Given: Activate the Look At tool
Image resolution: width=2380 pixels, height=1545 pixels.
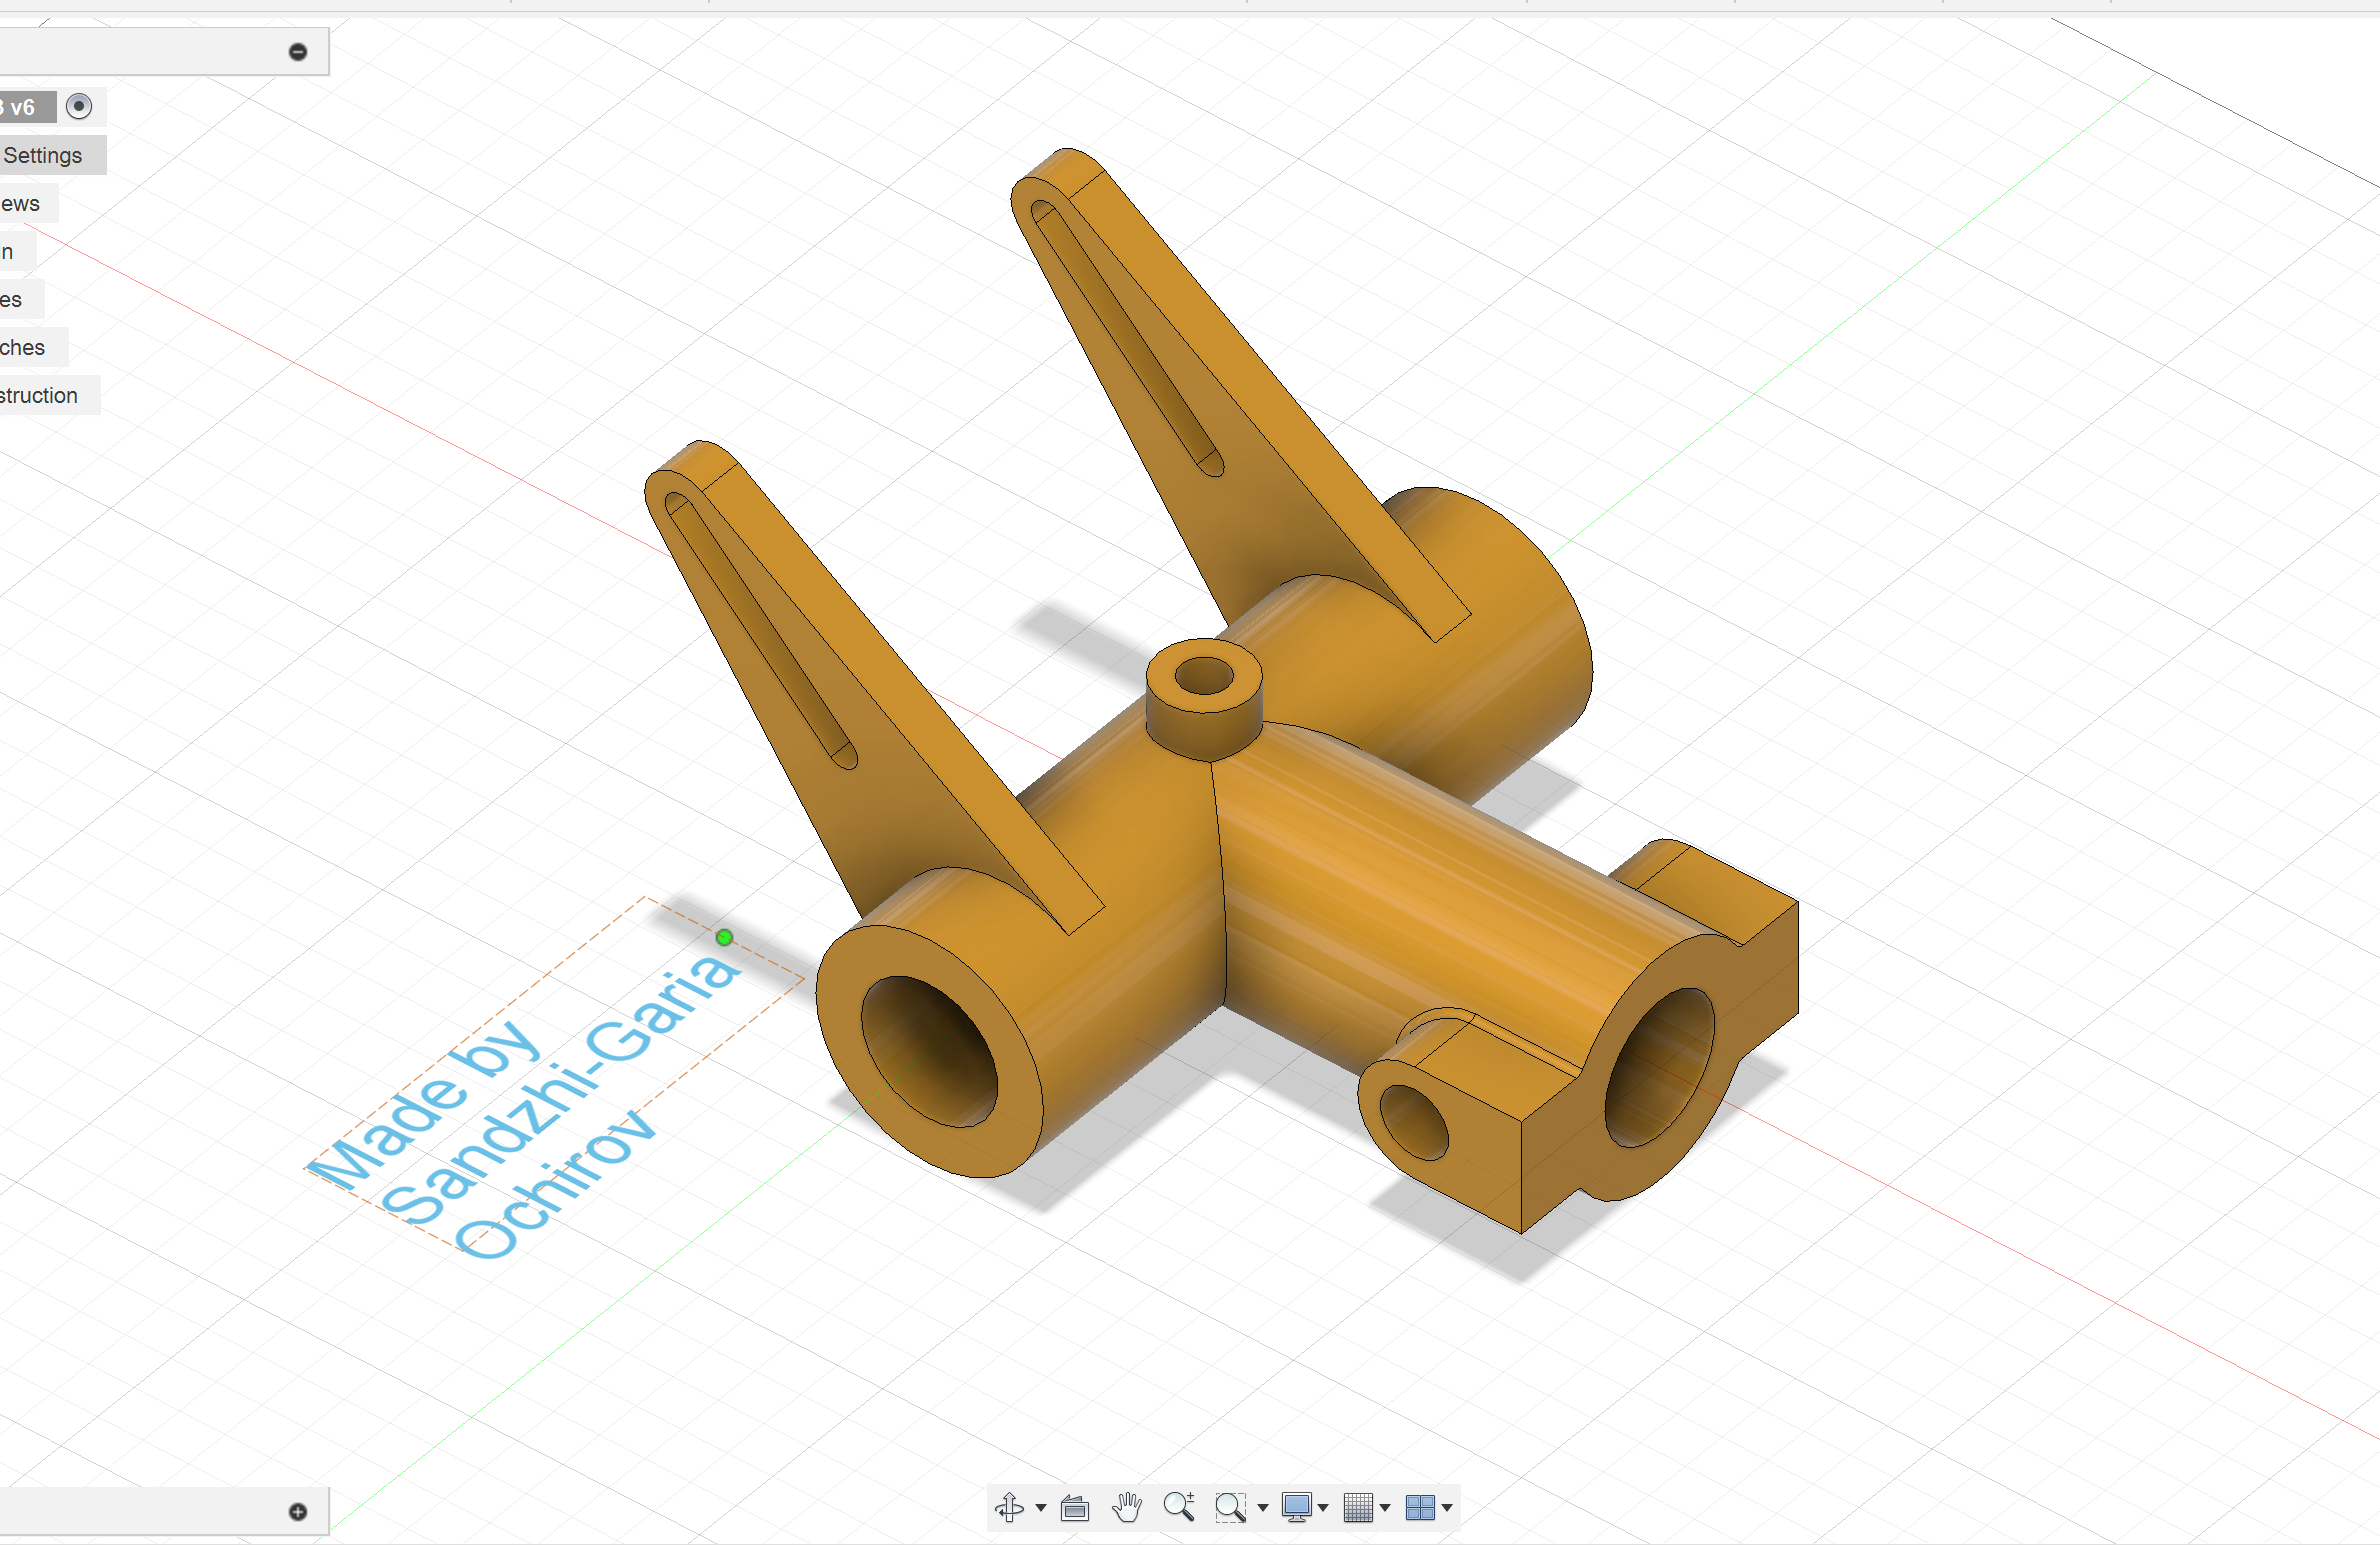Looking at the screenshot, I should 1075,1507.
